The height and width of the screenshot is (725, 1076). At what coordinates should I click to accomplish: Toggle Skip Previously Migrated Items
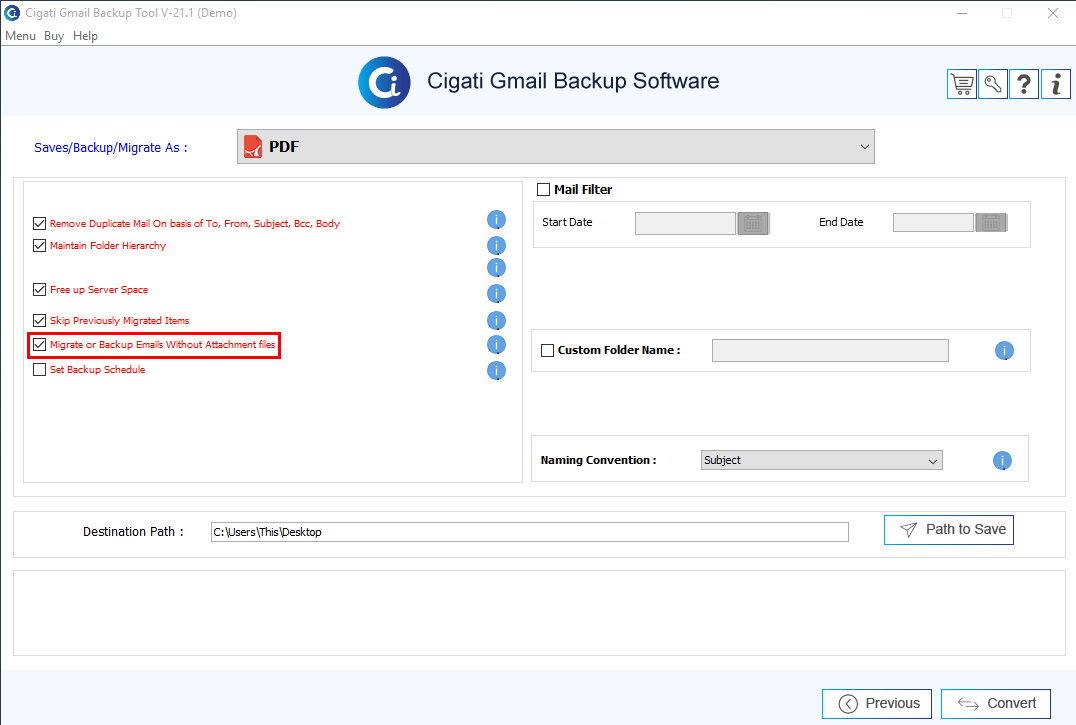click(x=40, y=320)
